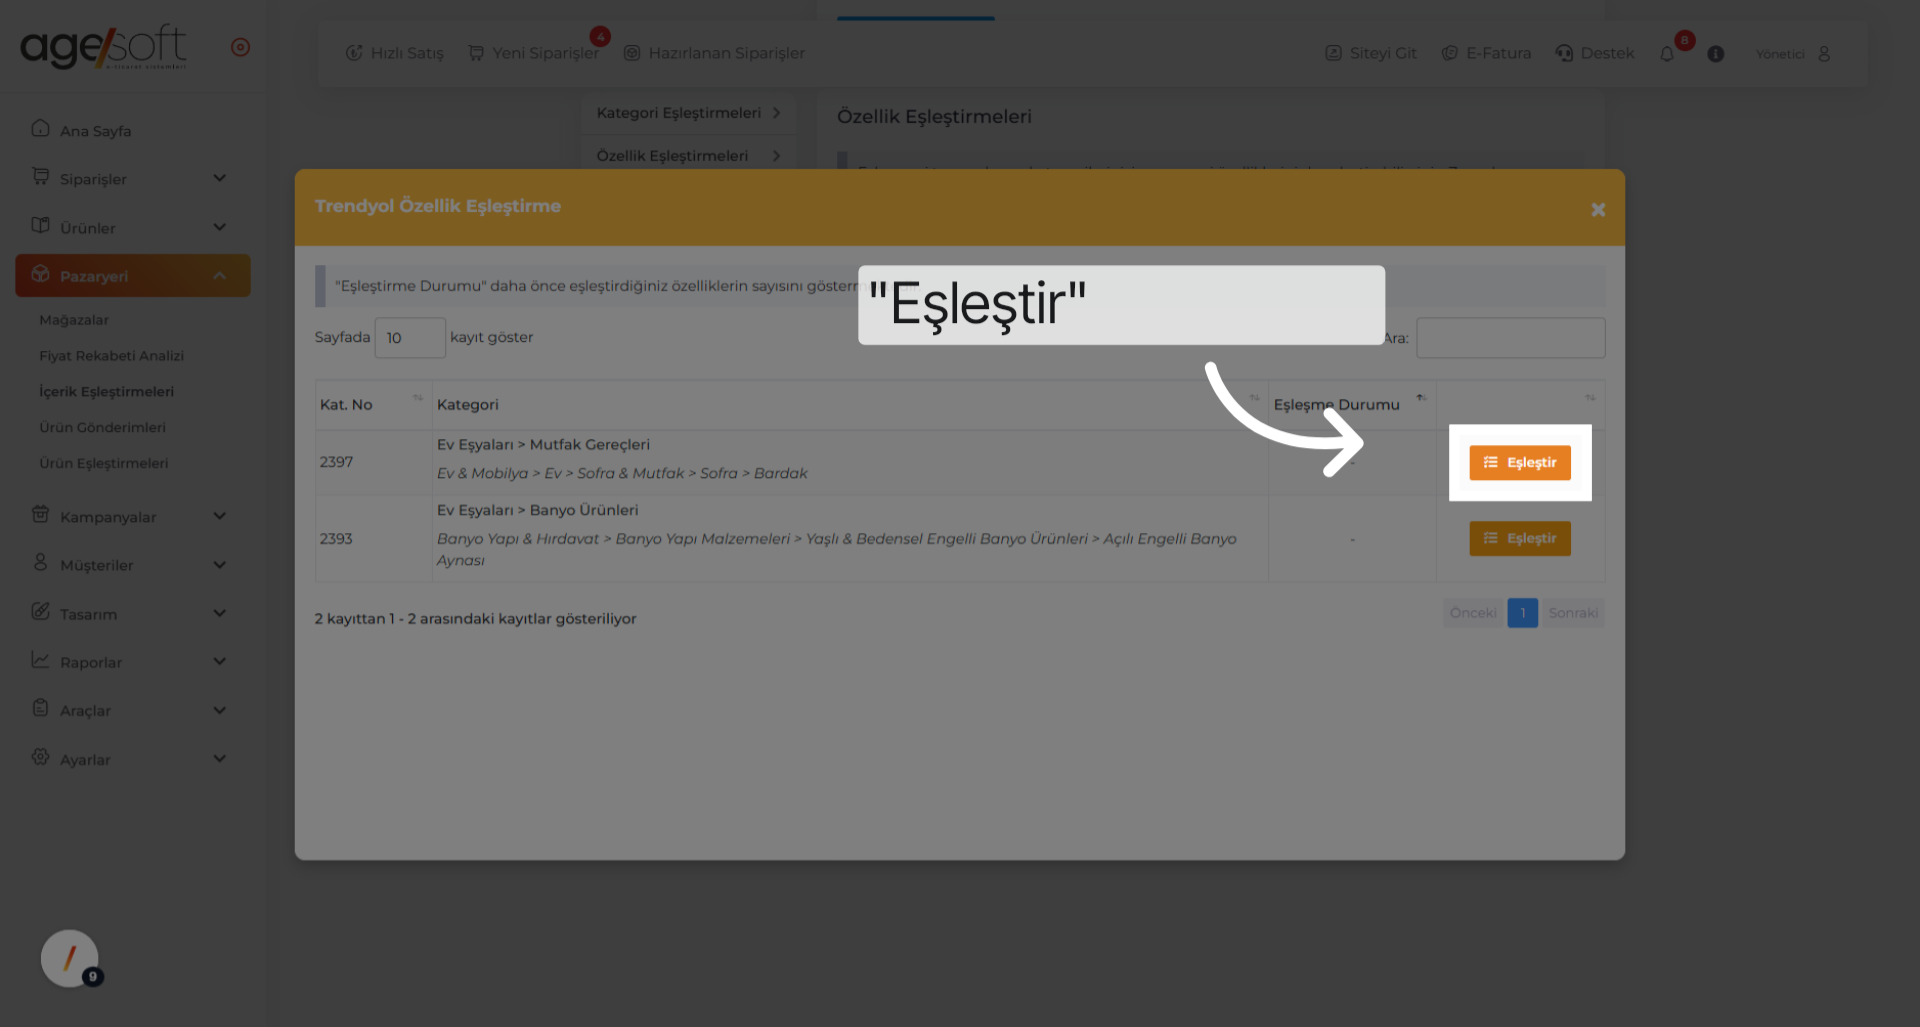
Task: Click the info circle icon
Action: click(1716, 54)
